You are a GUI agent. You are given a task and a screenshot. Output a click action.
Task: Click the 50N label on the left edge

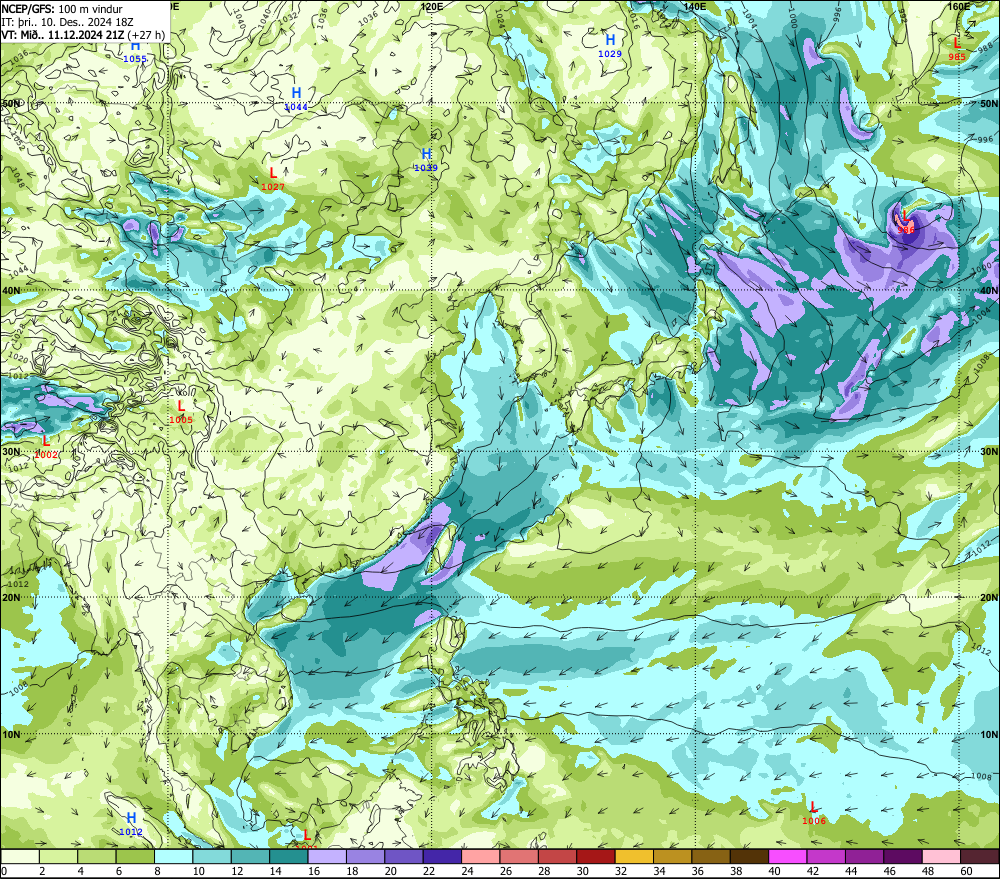pos(11,103)
